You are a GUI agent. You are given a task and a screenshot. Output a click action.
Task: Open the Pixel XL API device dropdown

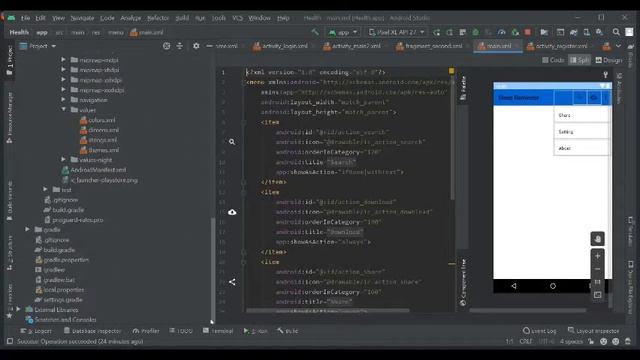tap(397, 32)
